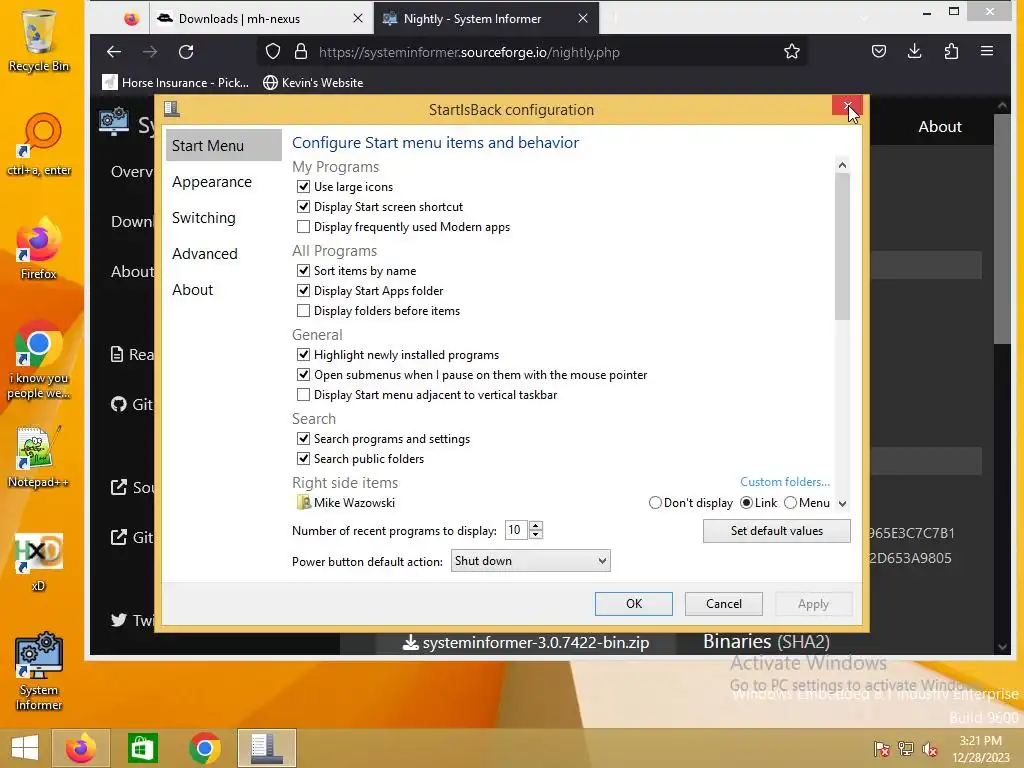Enable Display folders before items
This screenshot has width=1024, height=768.
(x=303, y=311)
